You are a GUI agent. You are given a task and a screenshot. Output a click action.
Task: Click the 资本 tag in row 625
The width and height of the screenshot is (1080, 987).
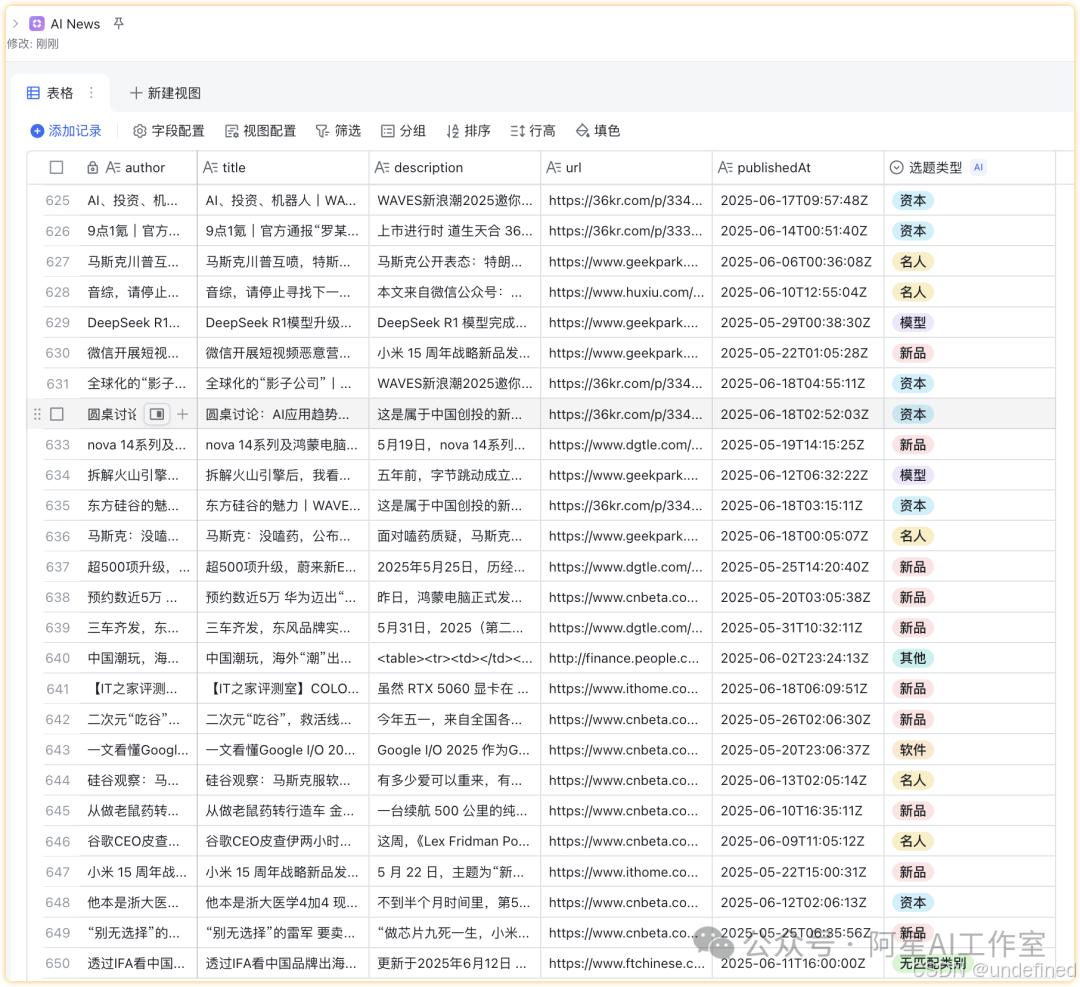click(x=913, y=200)
